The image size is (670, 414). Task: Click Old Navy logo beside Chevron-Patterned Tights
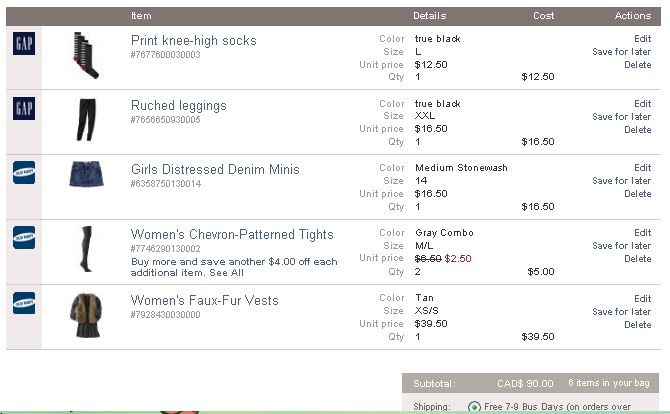click(x=23, y=237)
